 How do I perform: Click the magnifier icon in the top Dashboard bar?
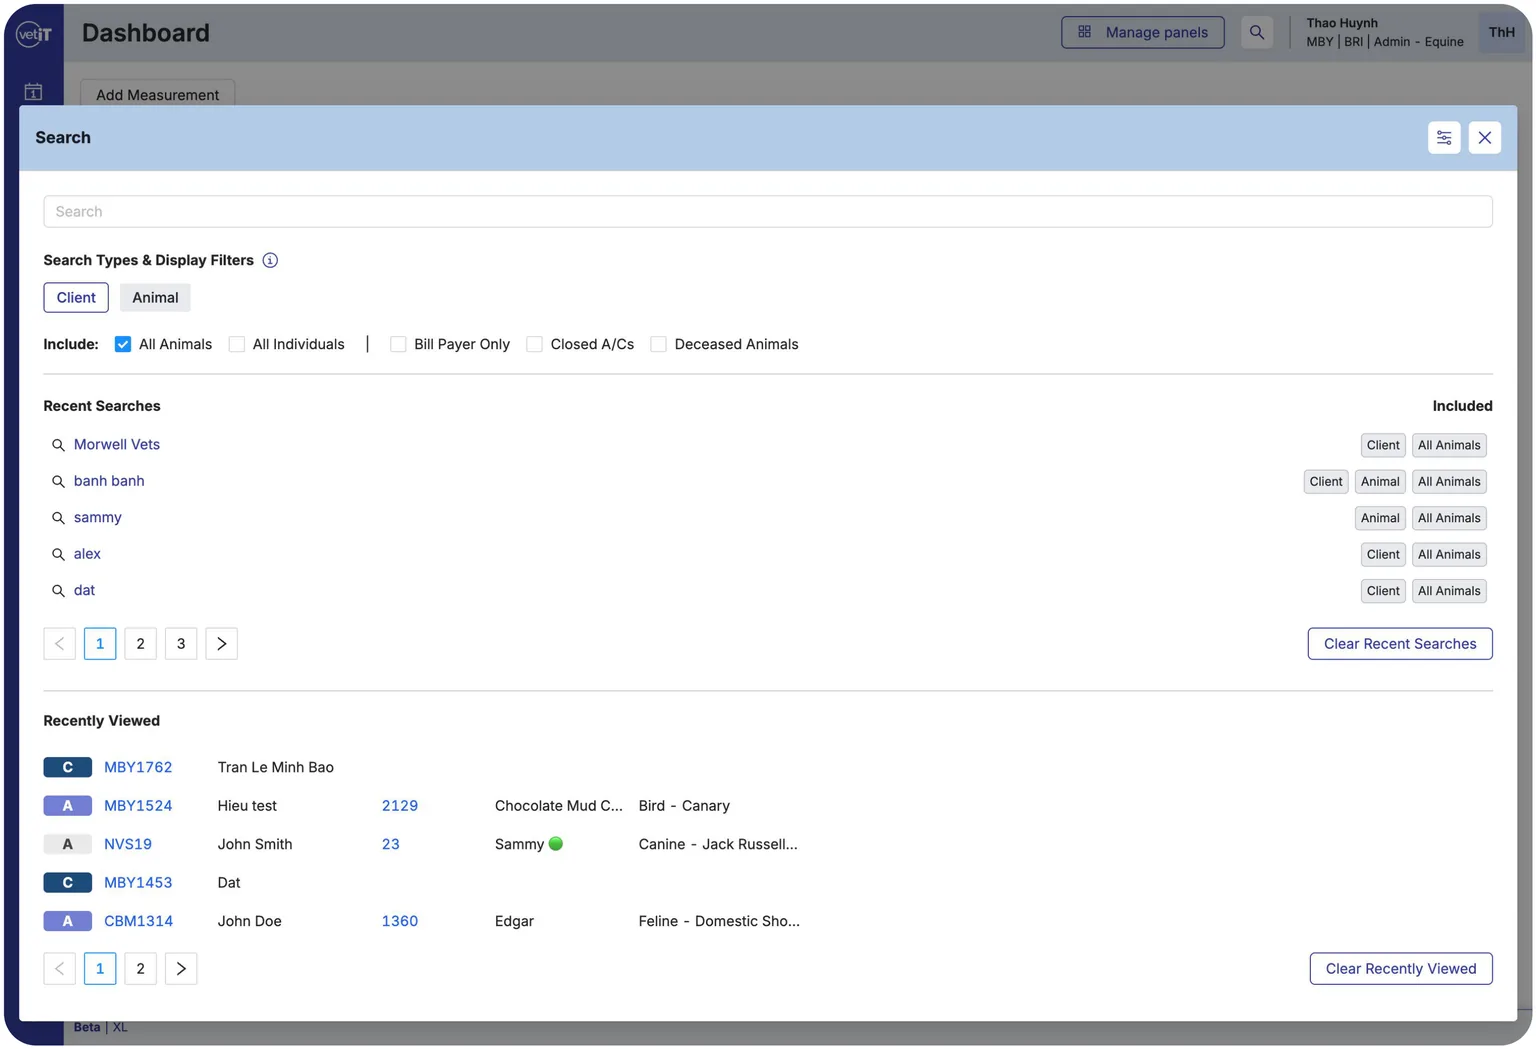coord(1257,32)
